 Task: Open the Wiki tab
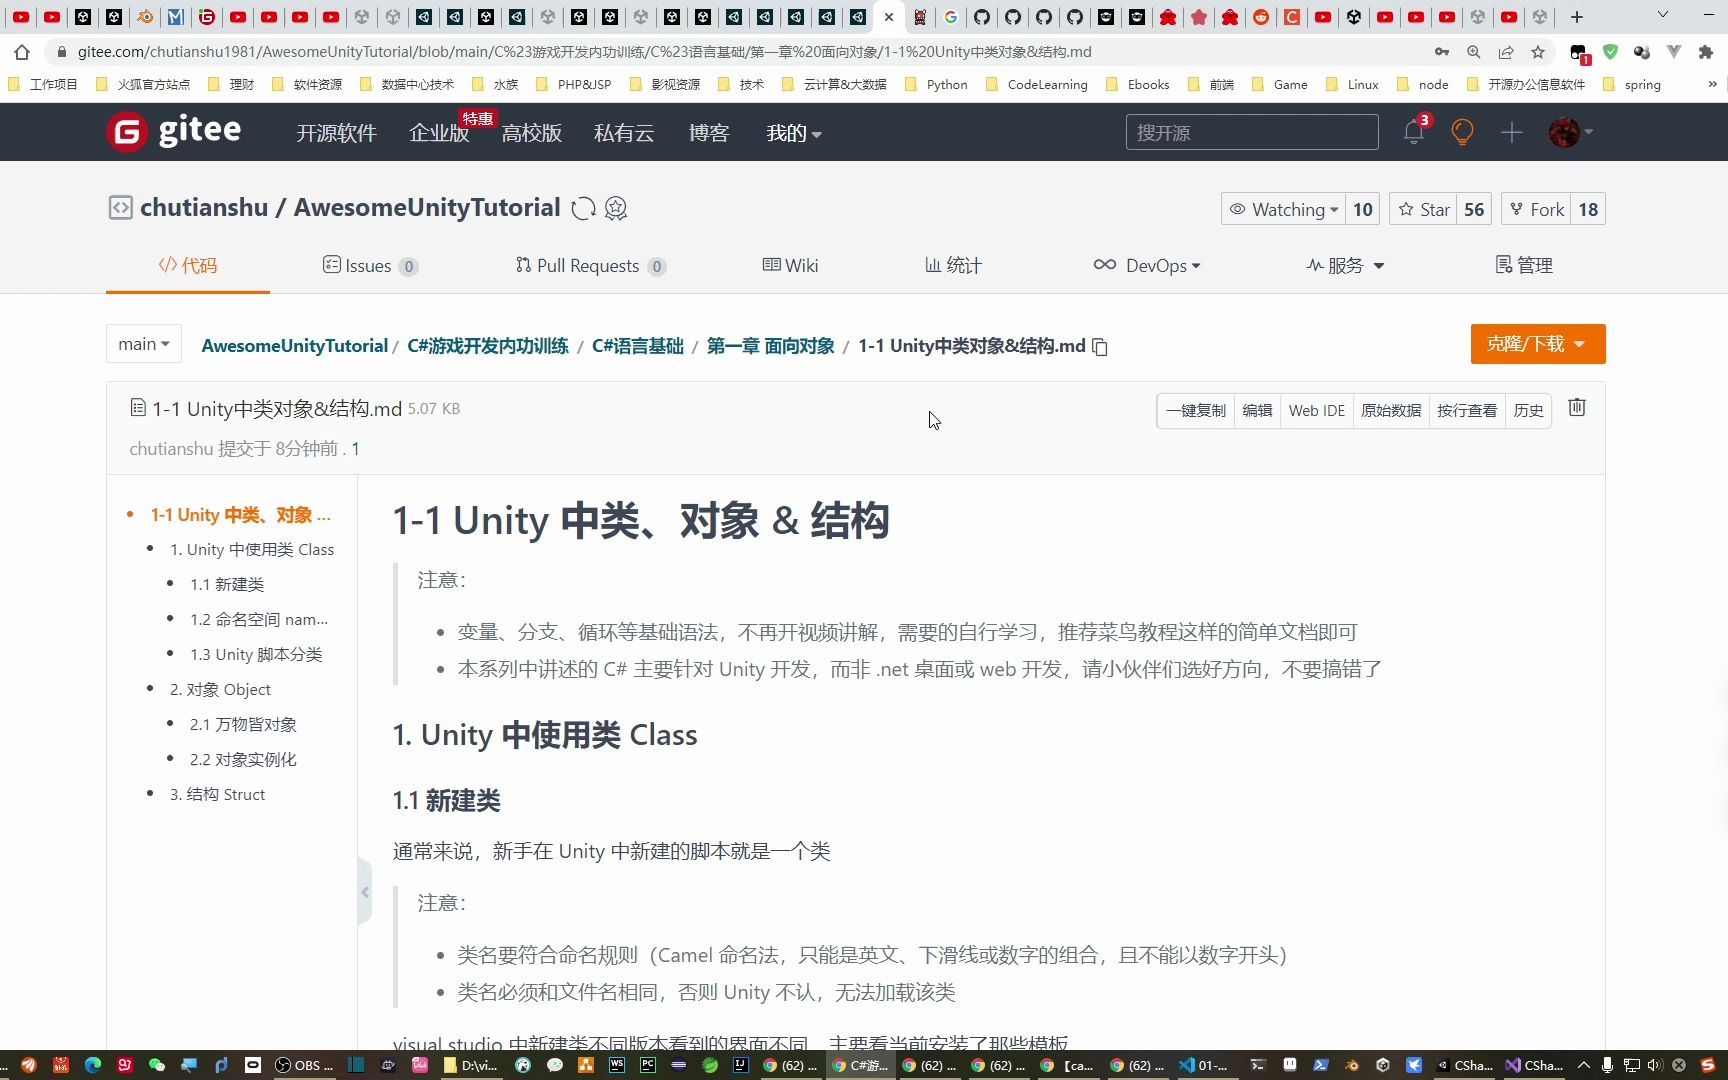[x=790, y=265]
